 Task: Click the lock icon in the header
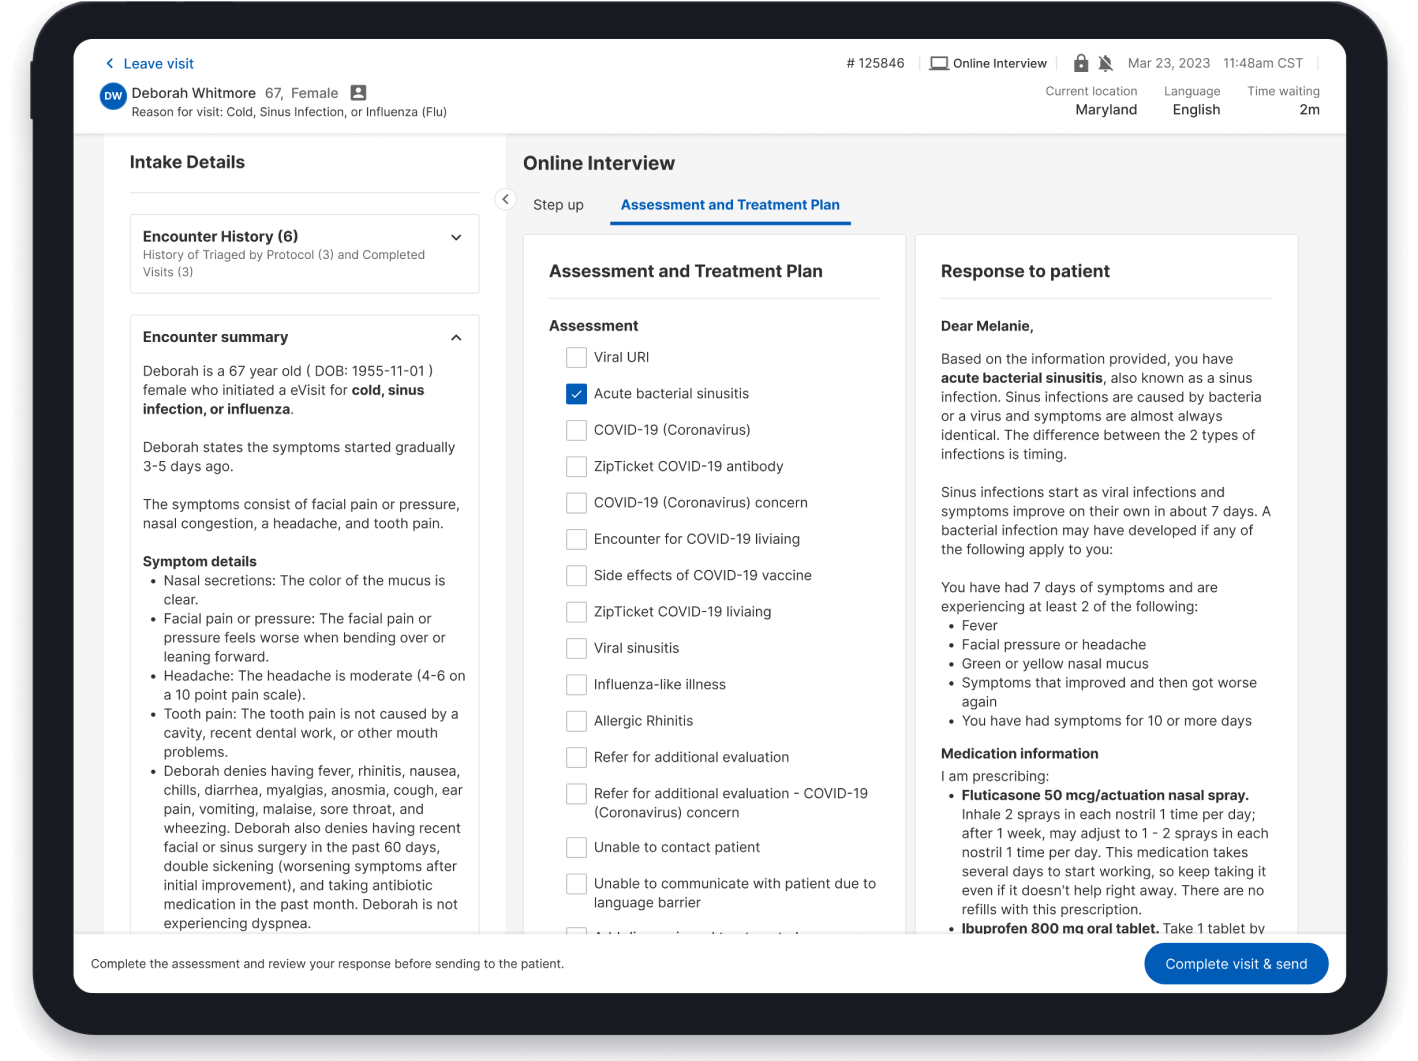(x=1081, y=62)
